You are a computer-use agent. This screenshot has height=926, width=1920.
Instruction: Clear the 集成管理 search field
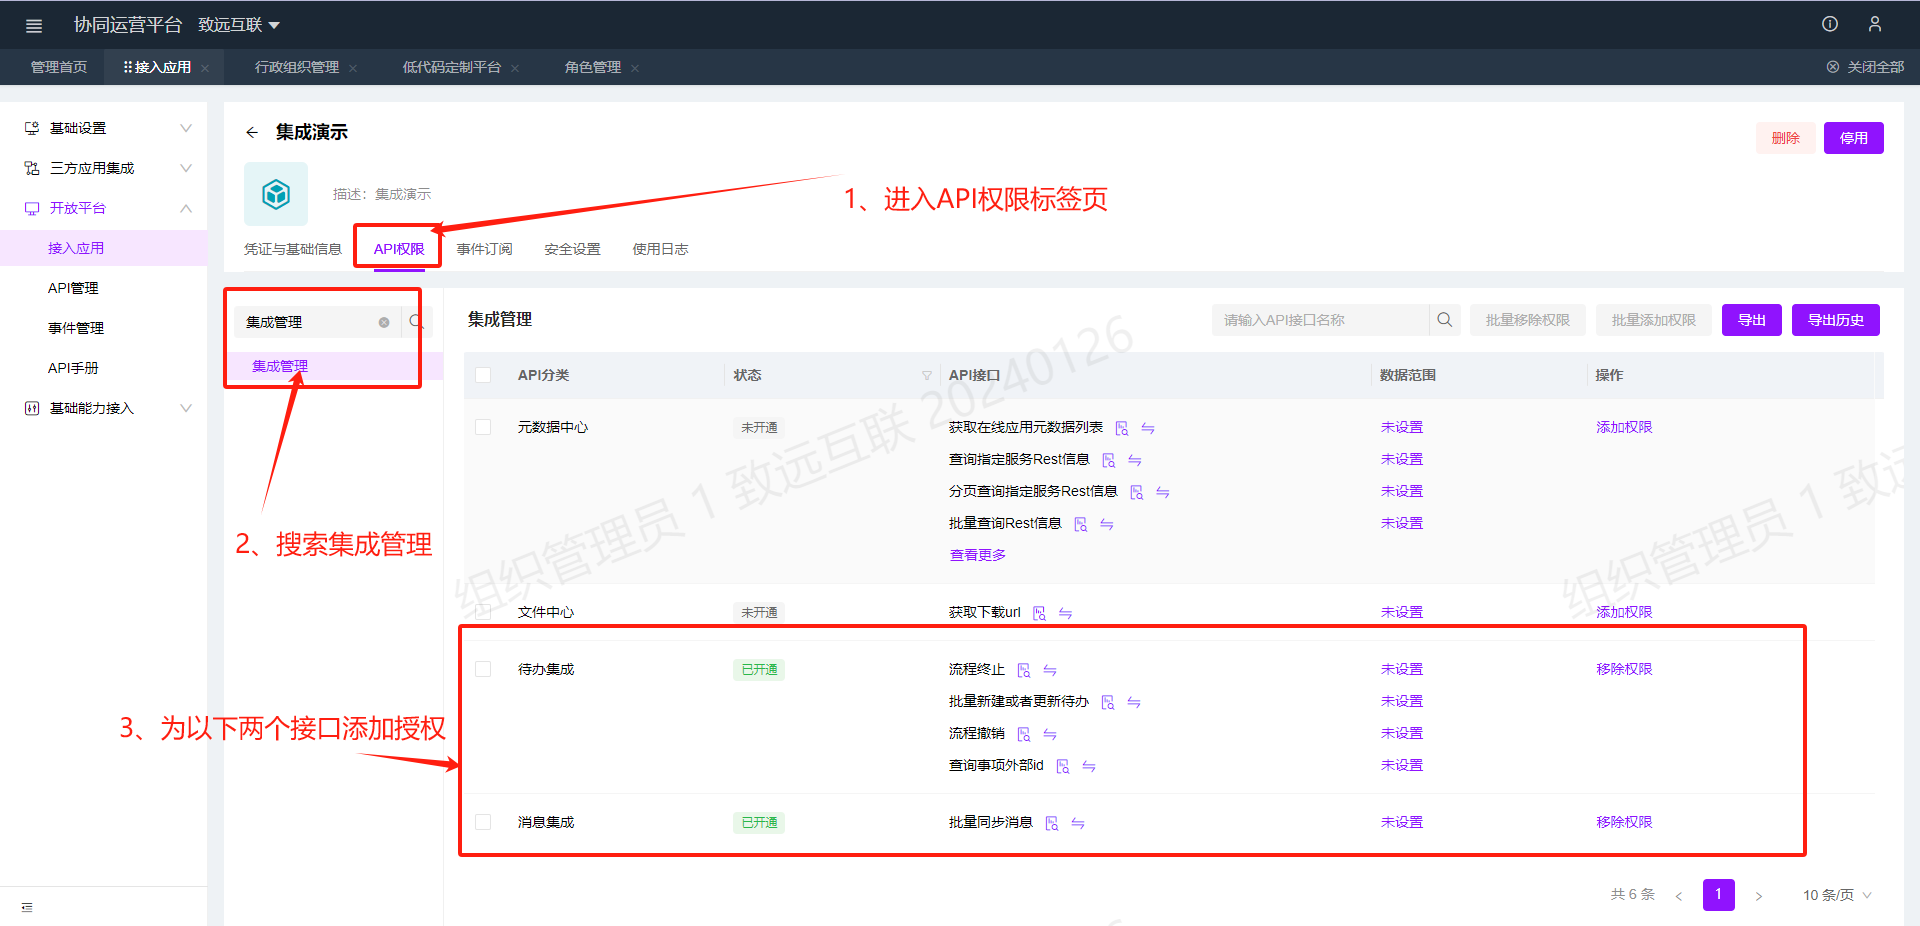(x=384, y=322)
